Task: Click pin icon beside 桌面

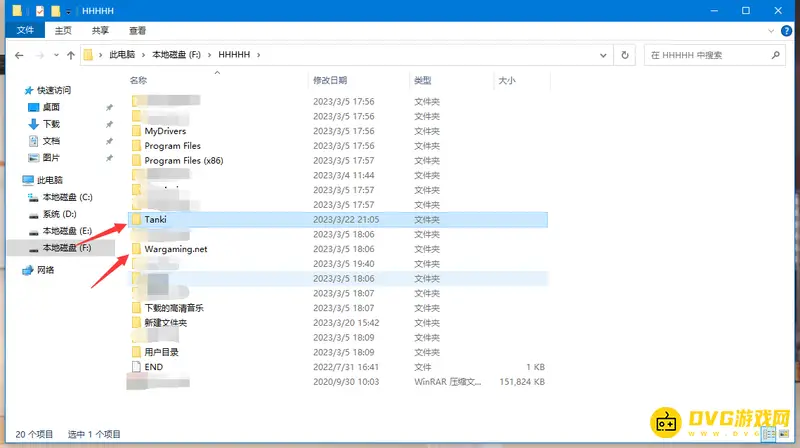Action: pyautogui.click(x=109, y=107)
